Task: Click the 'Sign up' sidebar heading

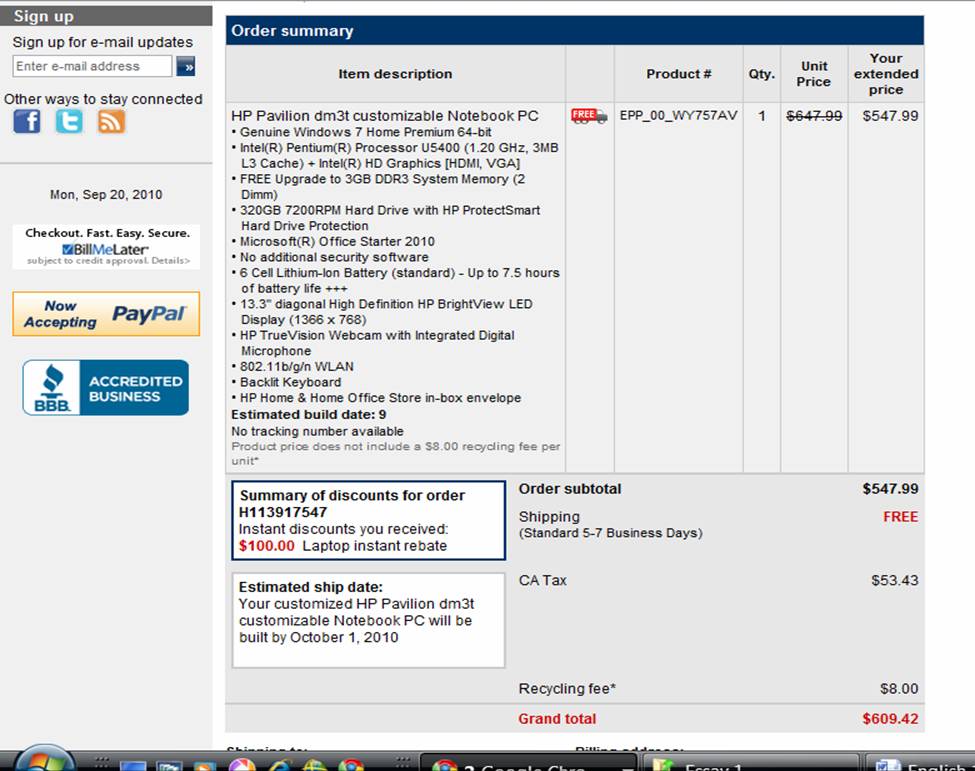Action: coord(44,16)
